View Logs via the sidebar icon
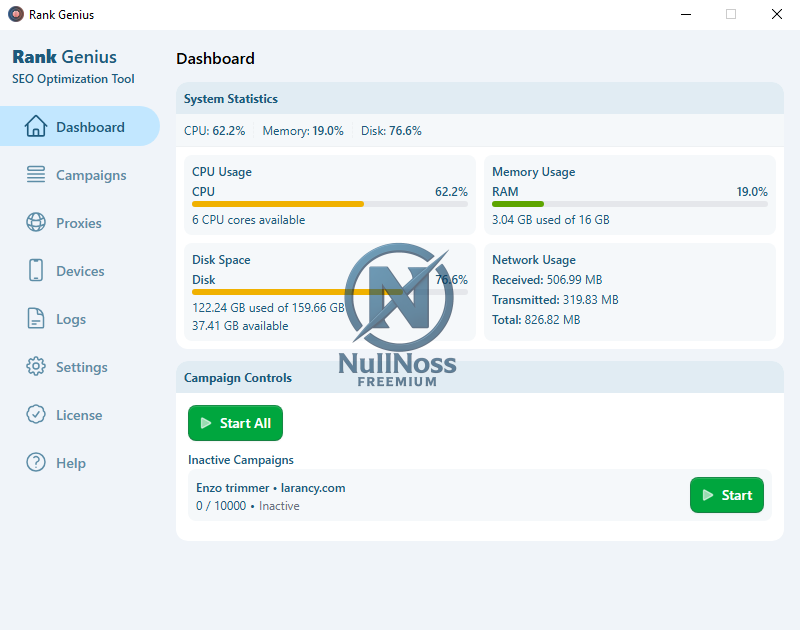The height and width of the screenshot is (630, 800). click(35, 319)
